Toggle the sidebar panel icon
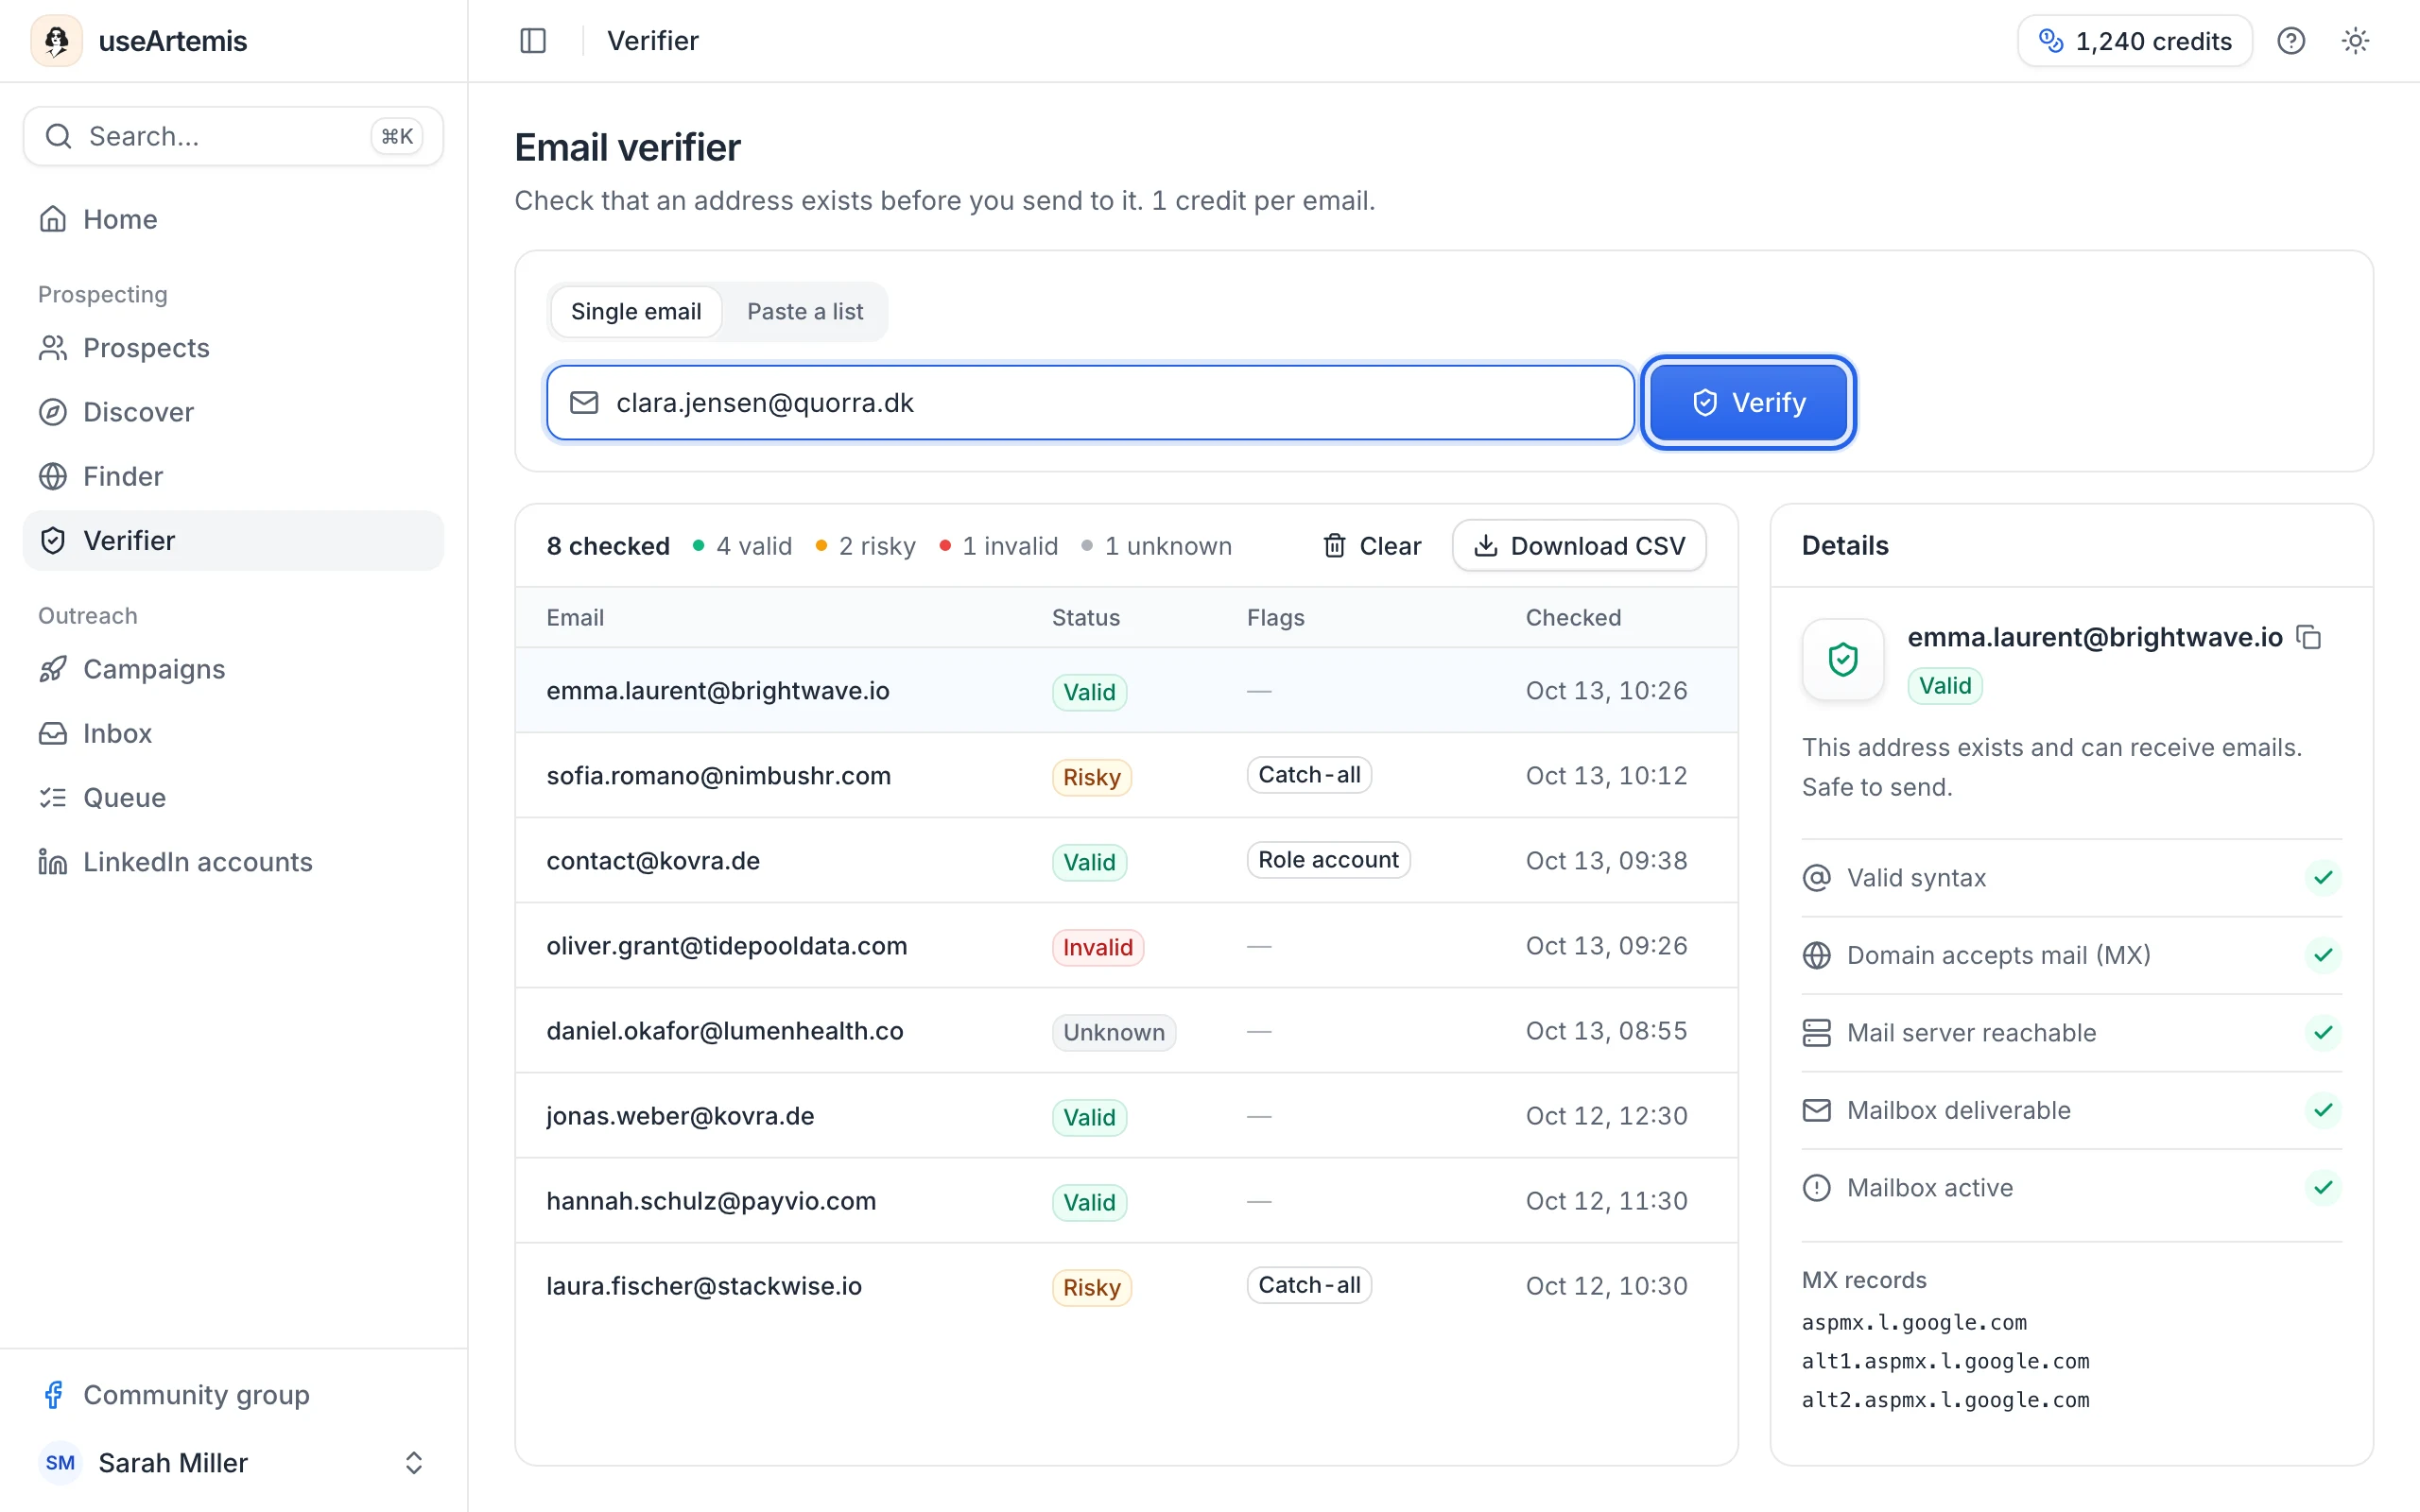Screen dimensions: 2420x1512 533,41
